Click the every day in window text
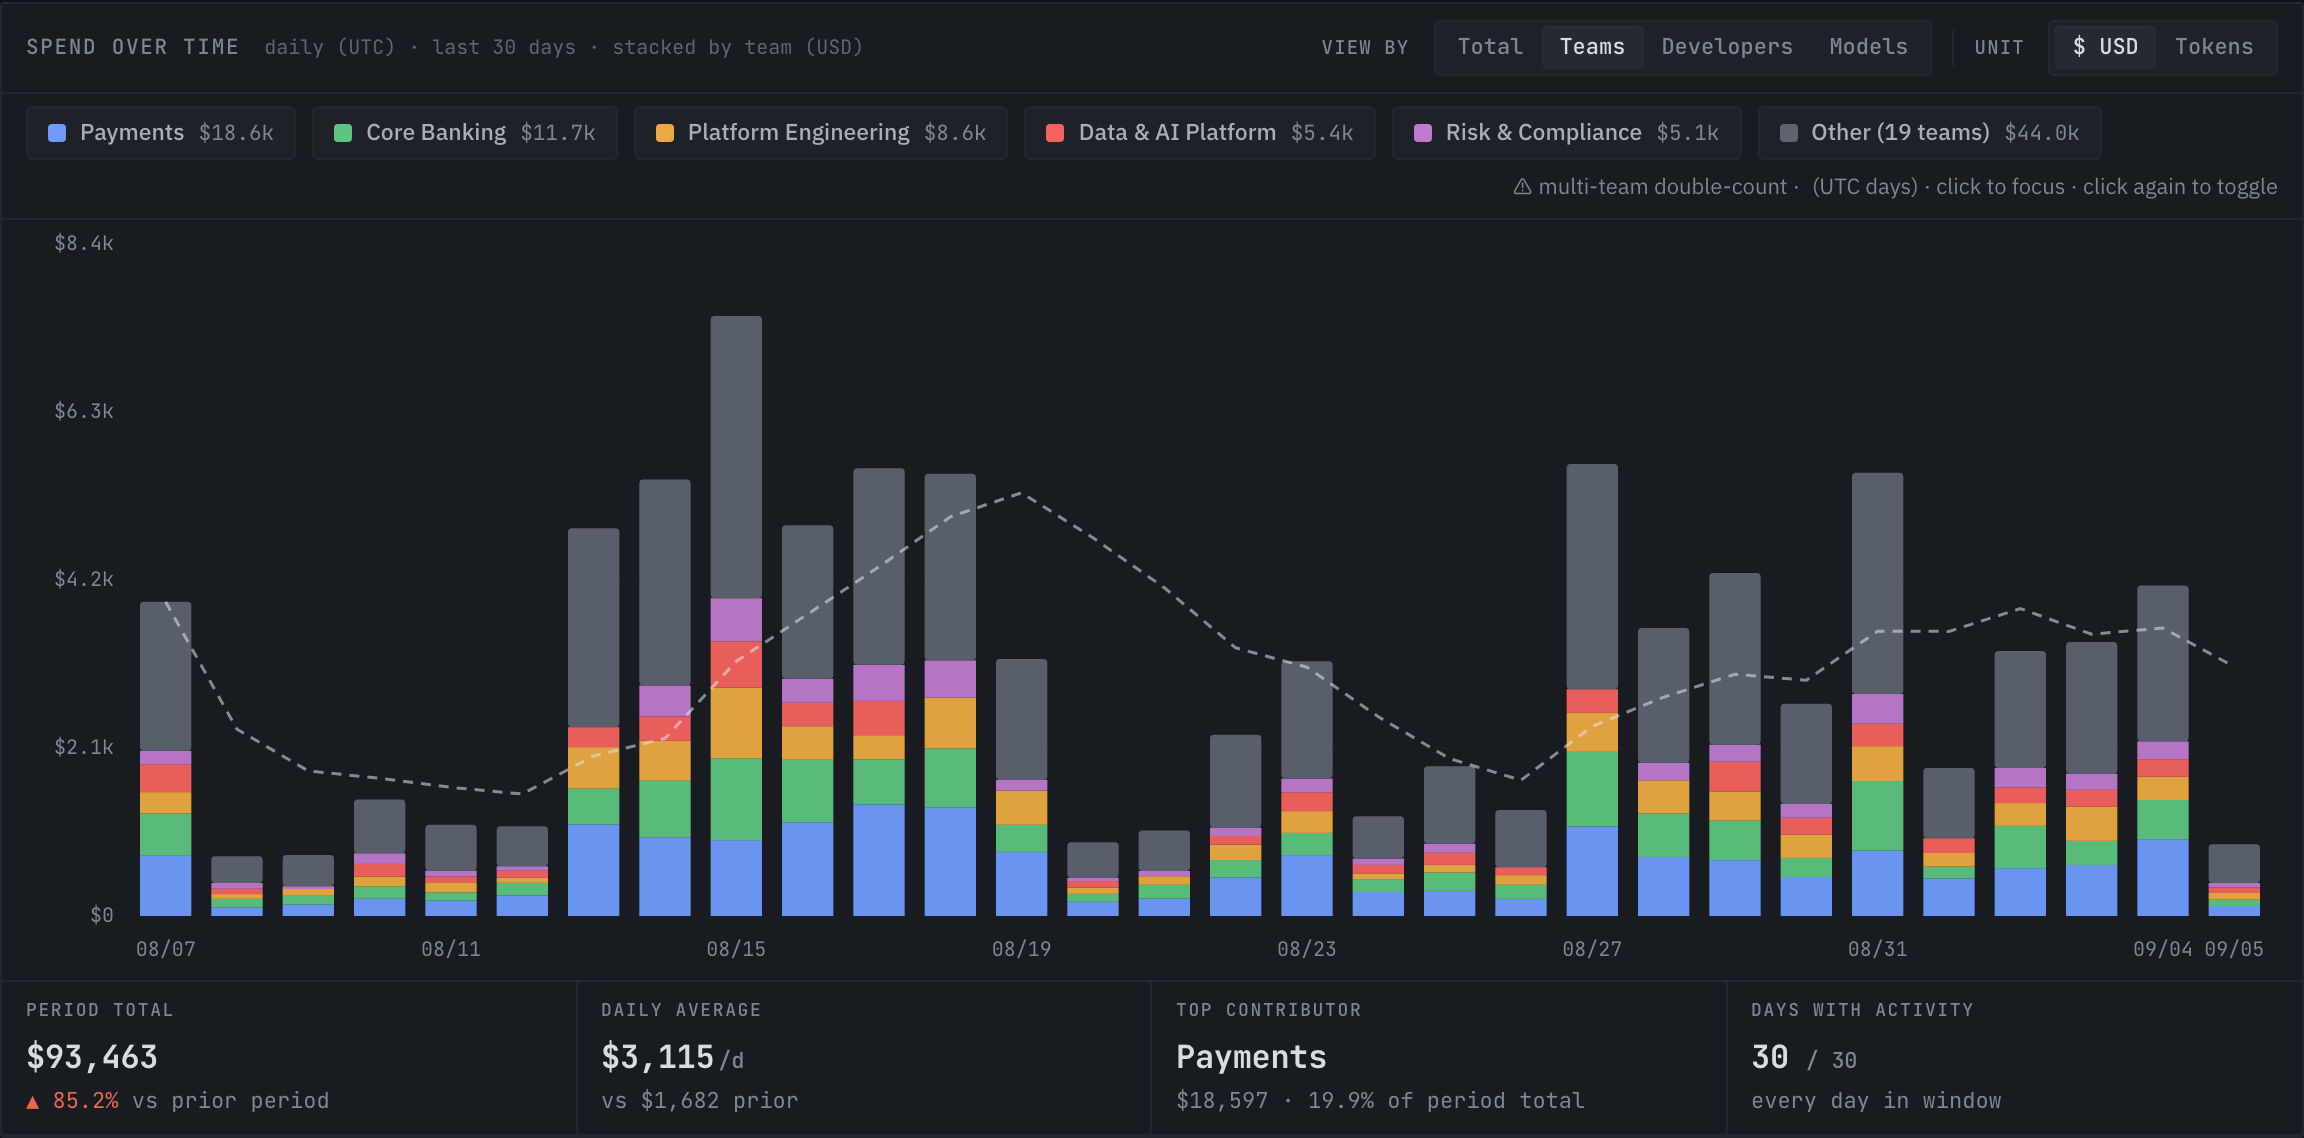The image size is (2304, 1138). [x=1876, y=1101]
